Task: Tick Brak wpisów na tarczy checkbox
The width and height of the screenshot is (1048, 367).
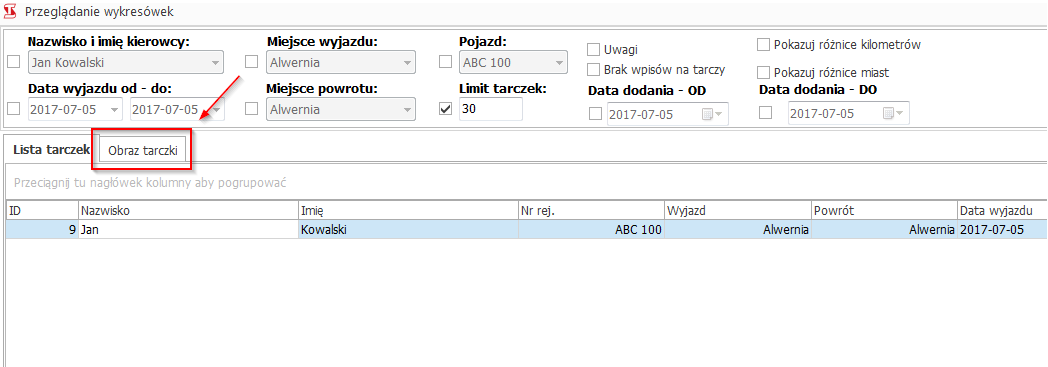Action: click(593, 70)
